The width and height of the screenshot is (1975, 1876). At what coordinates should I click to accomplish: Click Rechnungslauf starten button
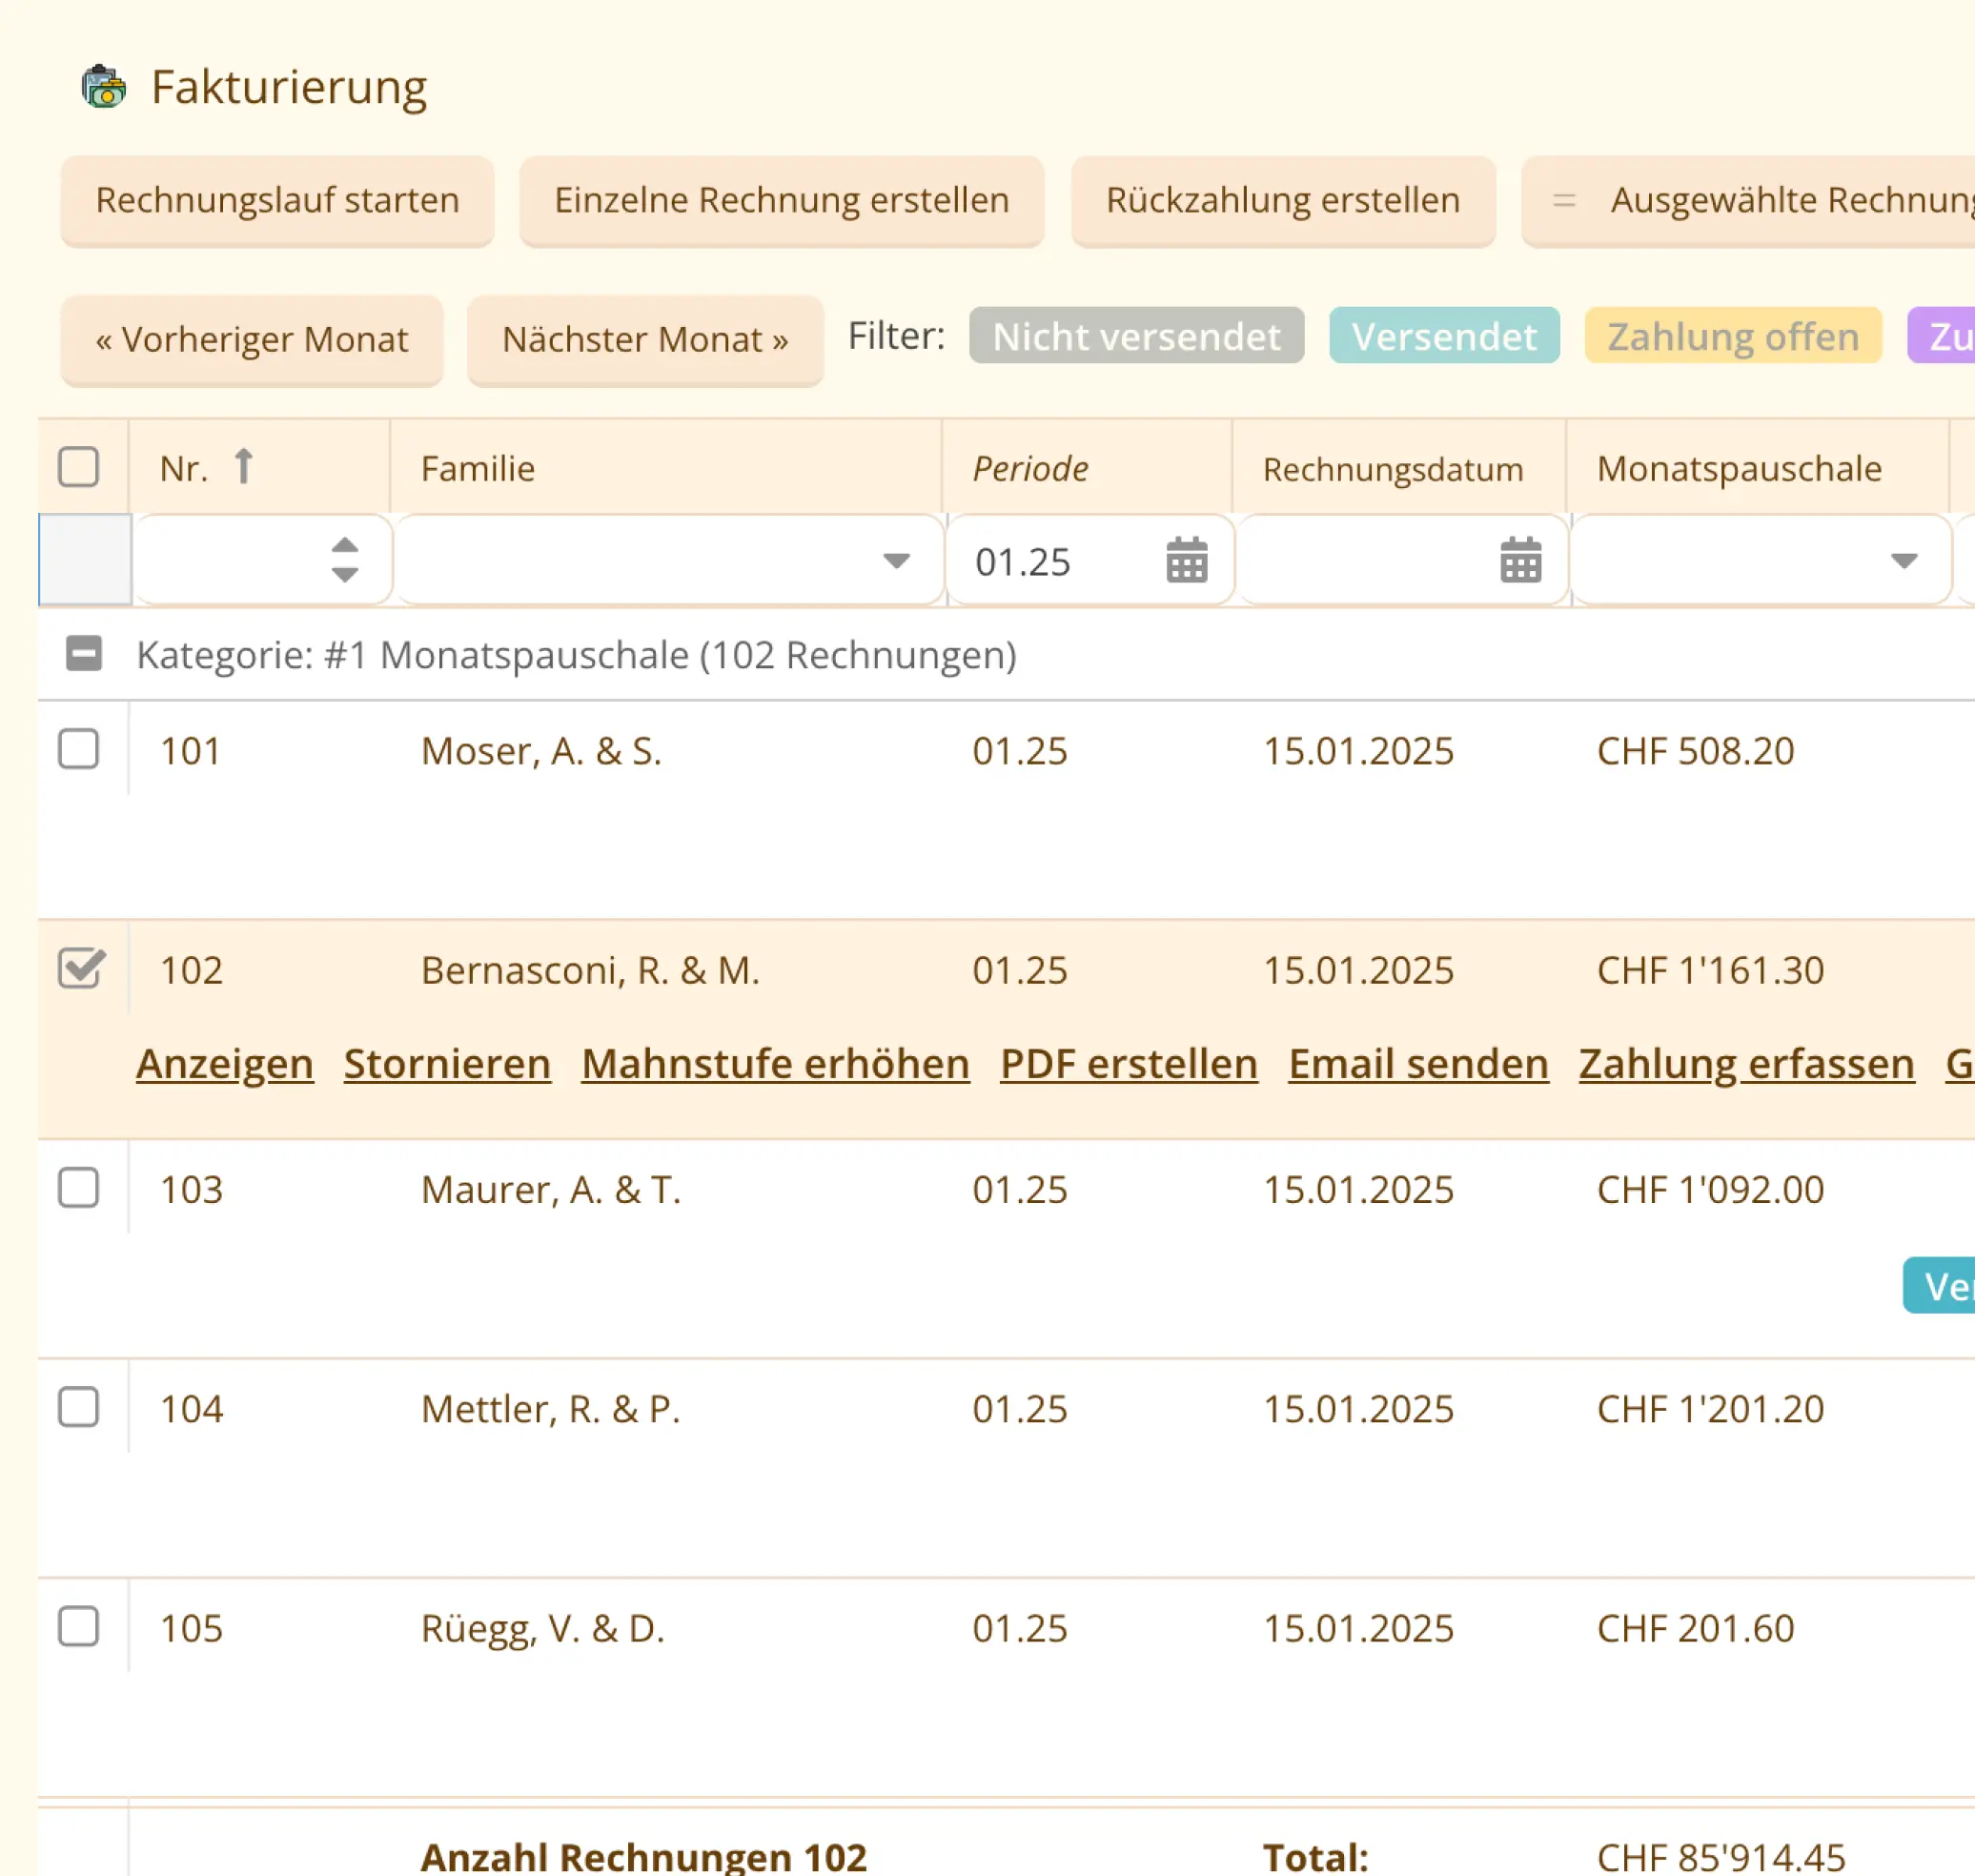pyautogui.click(x=277, y=200)
